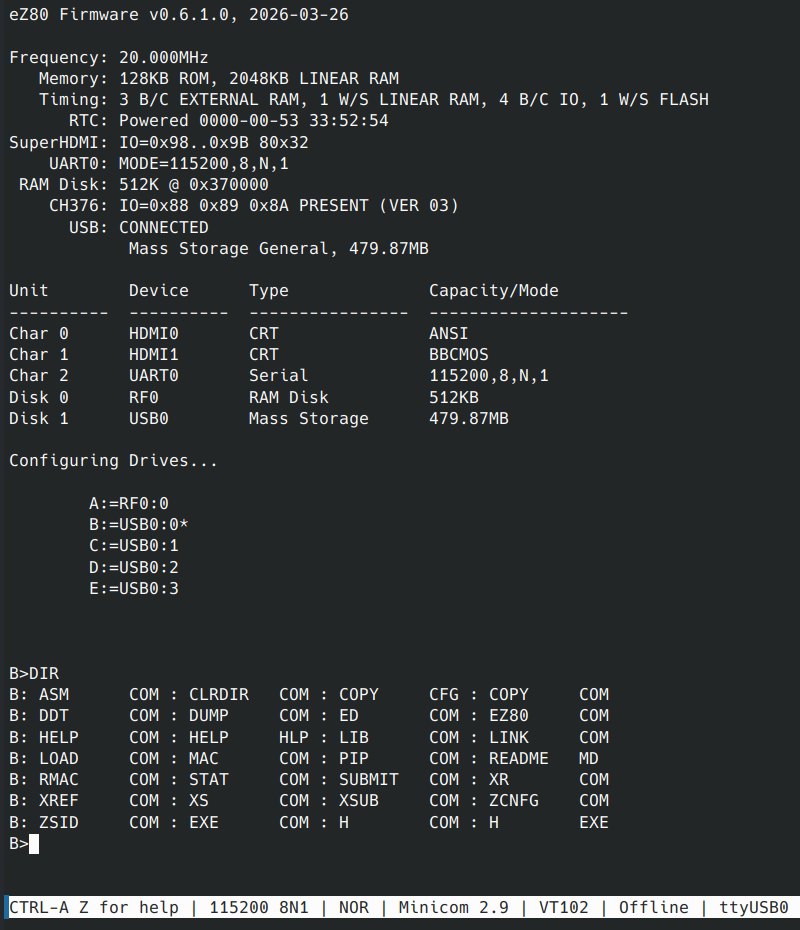800x930 pixels.
Task: Click the "Offline" status indicator
Action: 654,908
